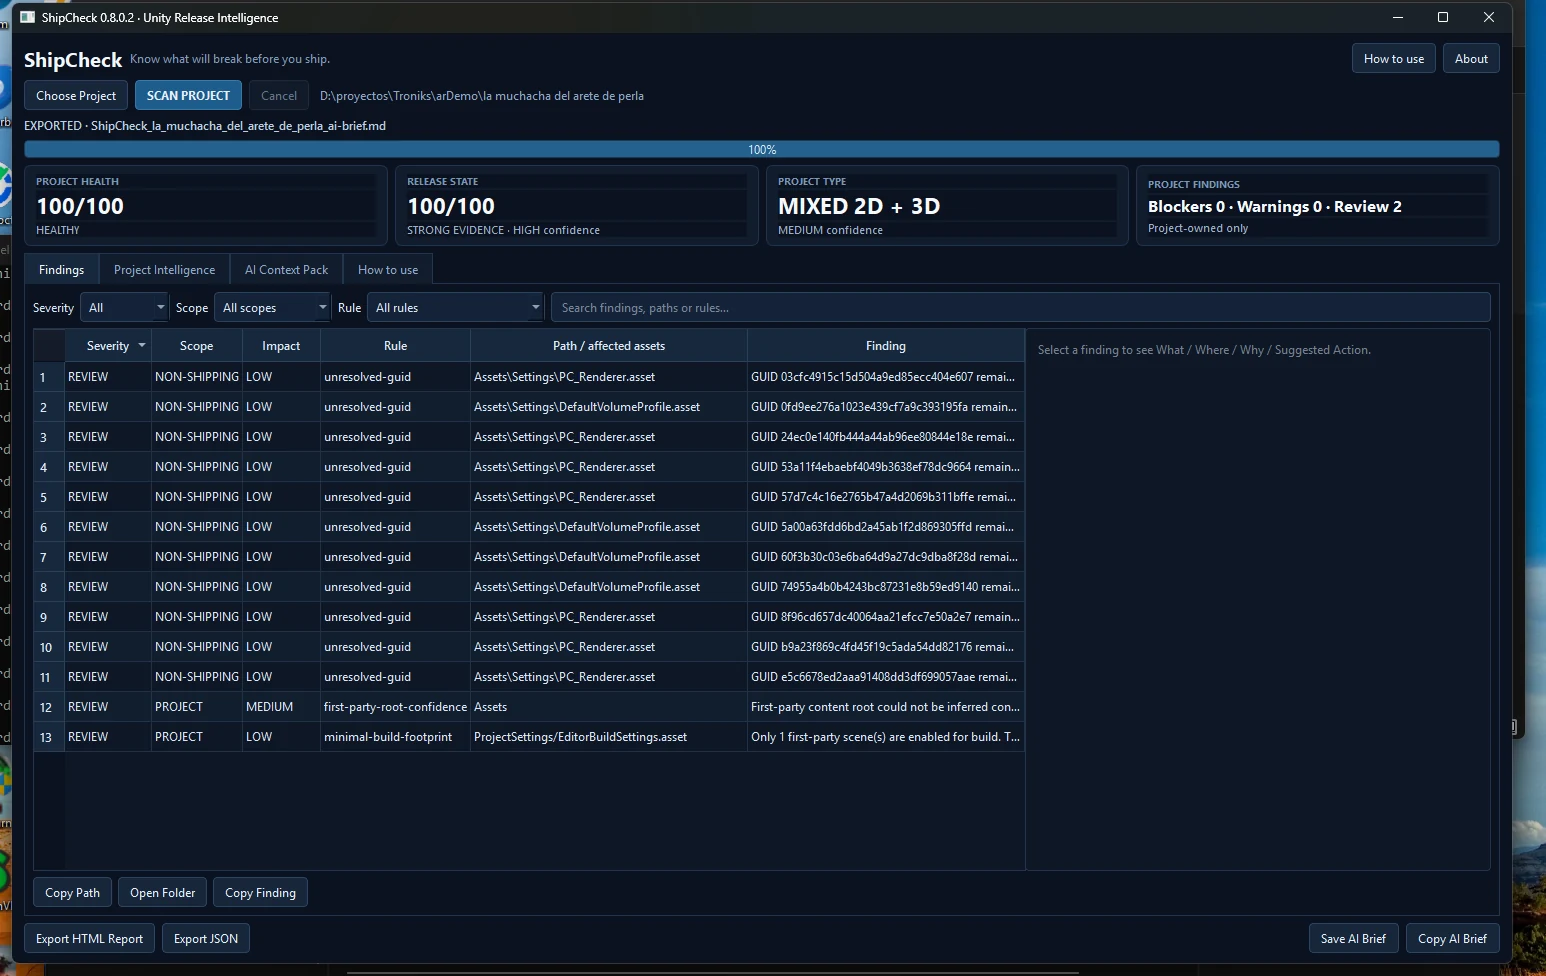Click the Copy Path button
Viewport: 1546px width, 976px height.
pyautogui.click(x=73, y=893)
